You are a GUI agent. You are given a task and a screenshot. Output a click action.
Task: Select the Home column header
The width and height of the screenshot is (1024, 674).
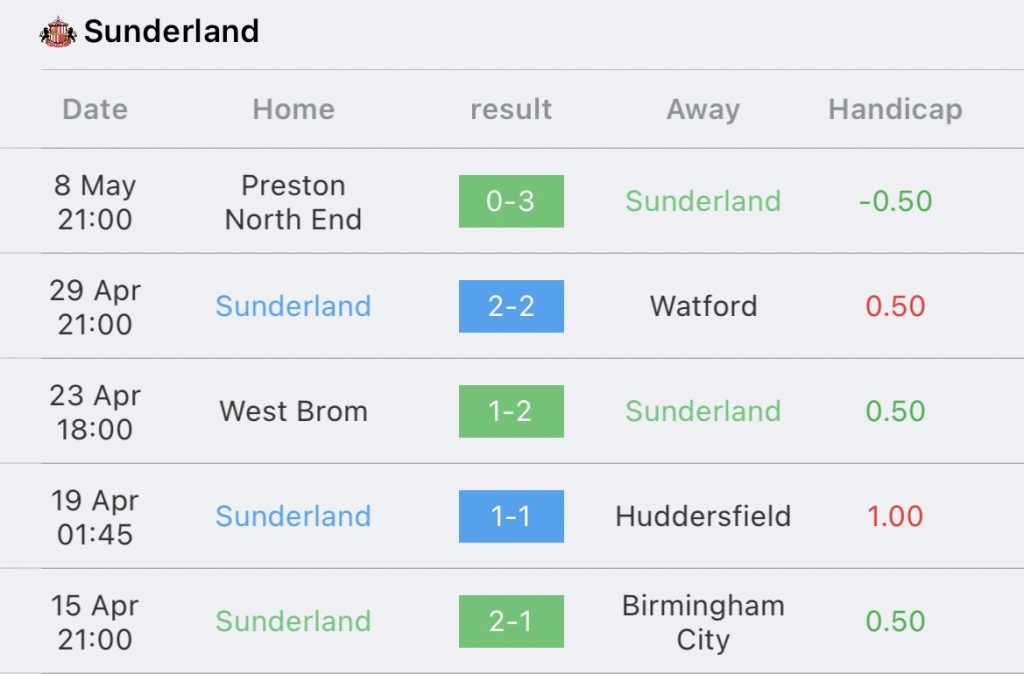[x=293, y=109]
